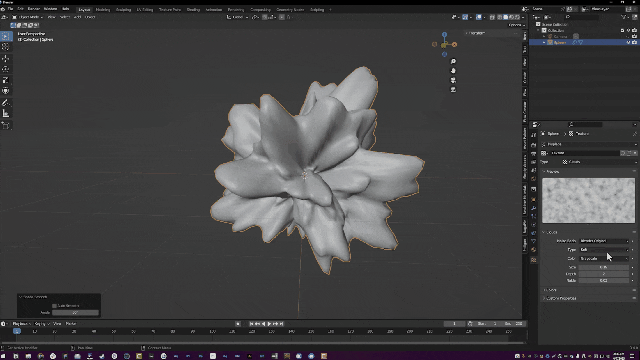
Task: Select the Scale tool in left toolbar
Action: (6, 80)
